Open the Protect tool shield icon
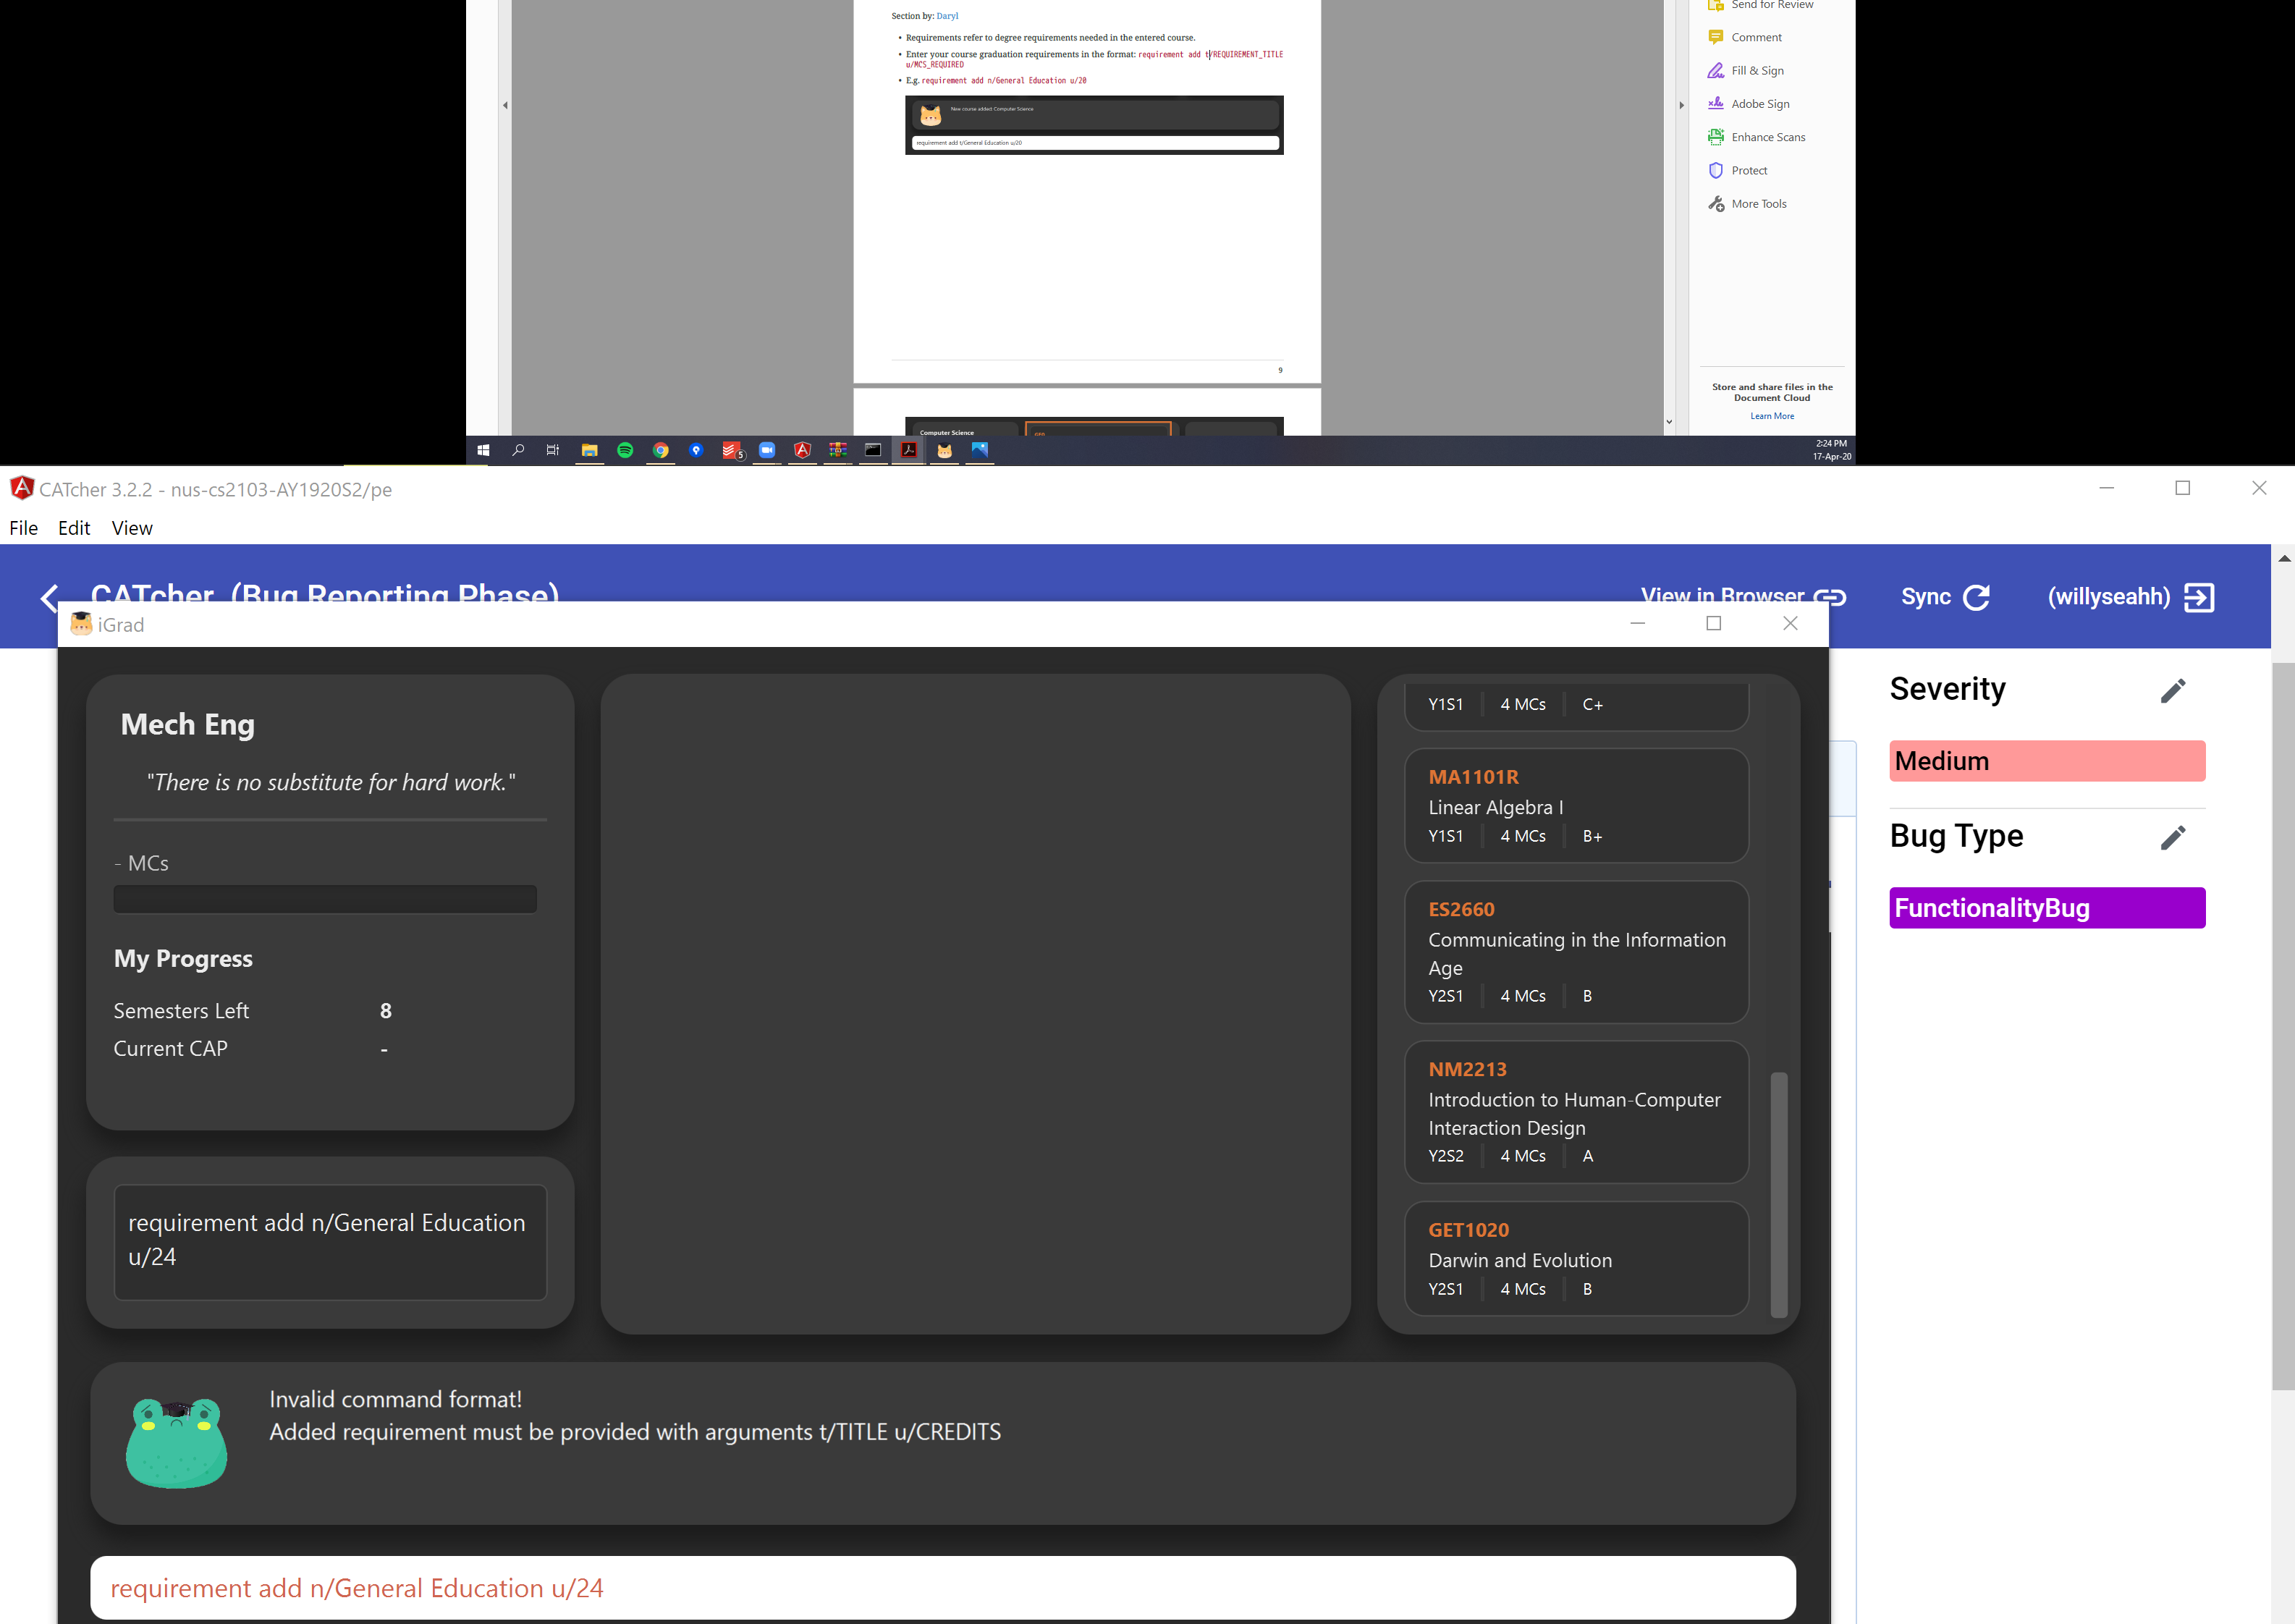The image size is (2295, 1624). [1715, 170]
